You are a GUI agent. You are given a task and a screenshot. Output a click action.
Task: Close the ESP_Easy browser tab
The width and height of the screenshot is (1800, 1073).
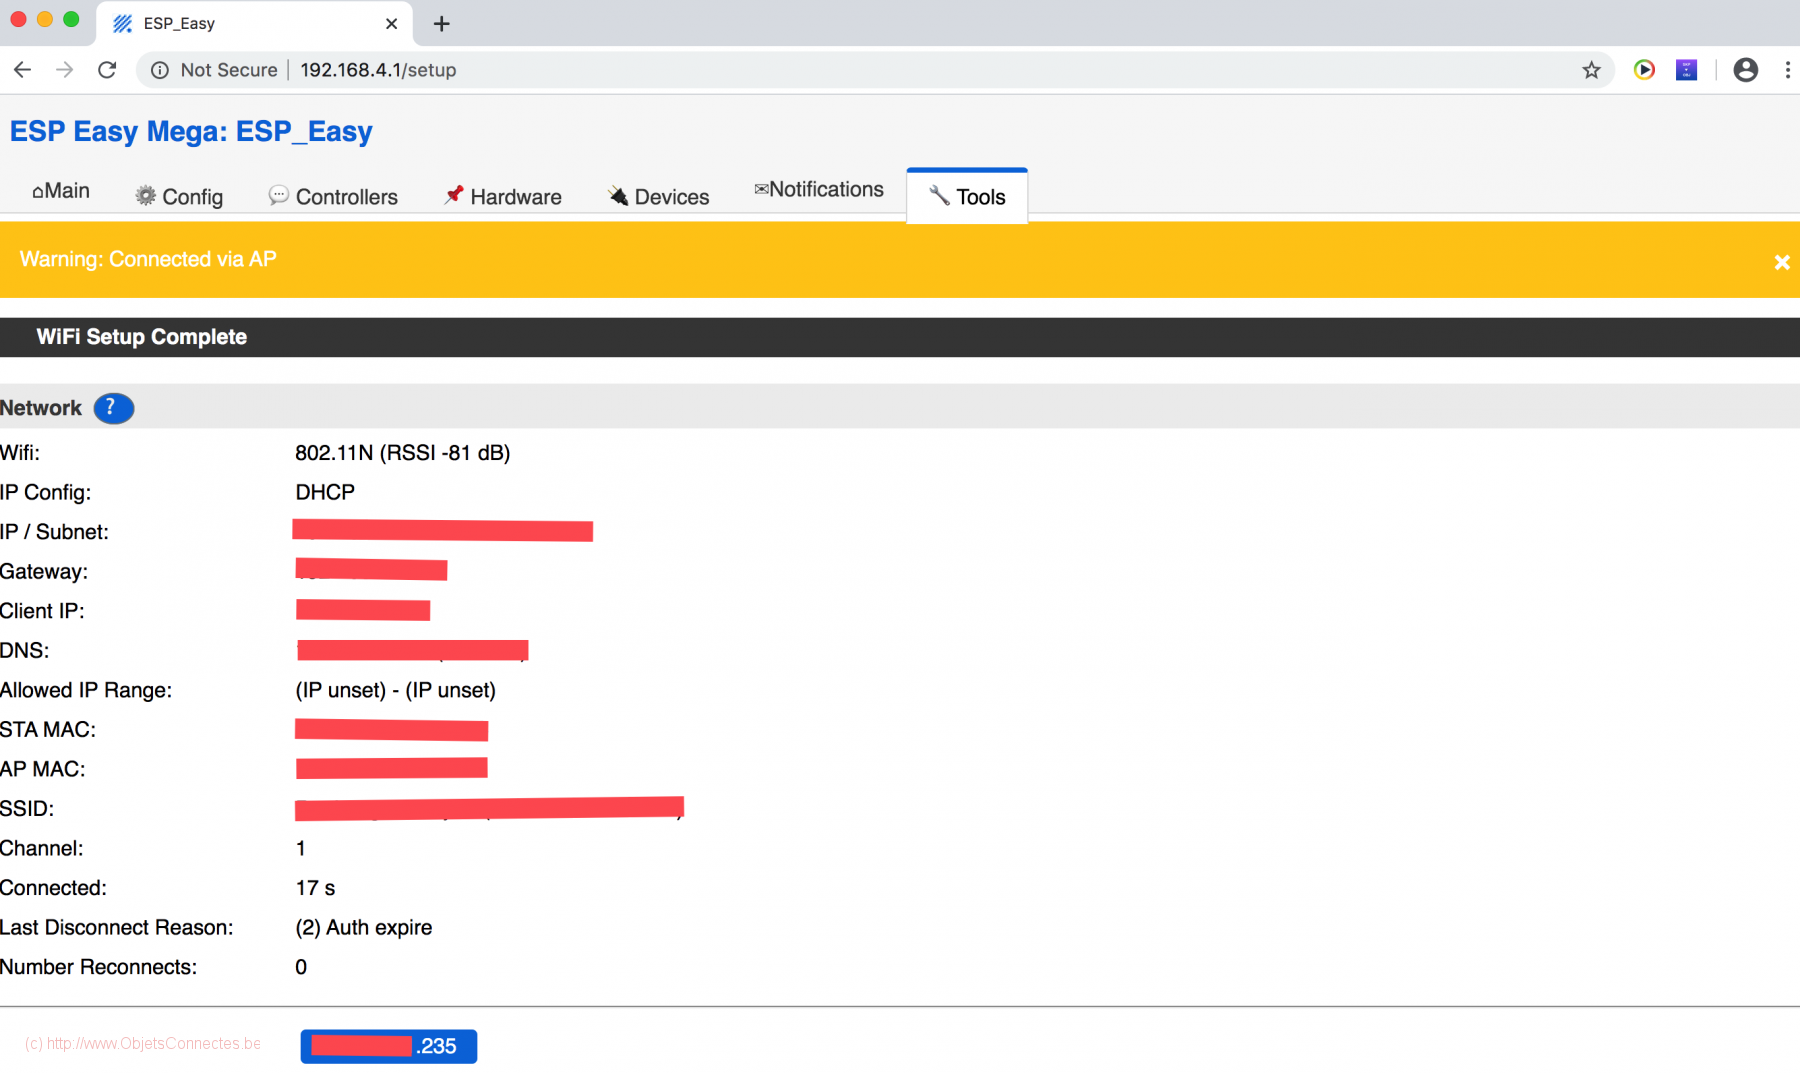click(392, 23)
